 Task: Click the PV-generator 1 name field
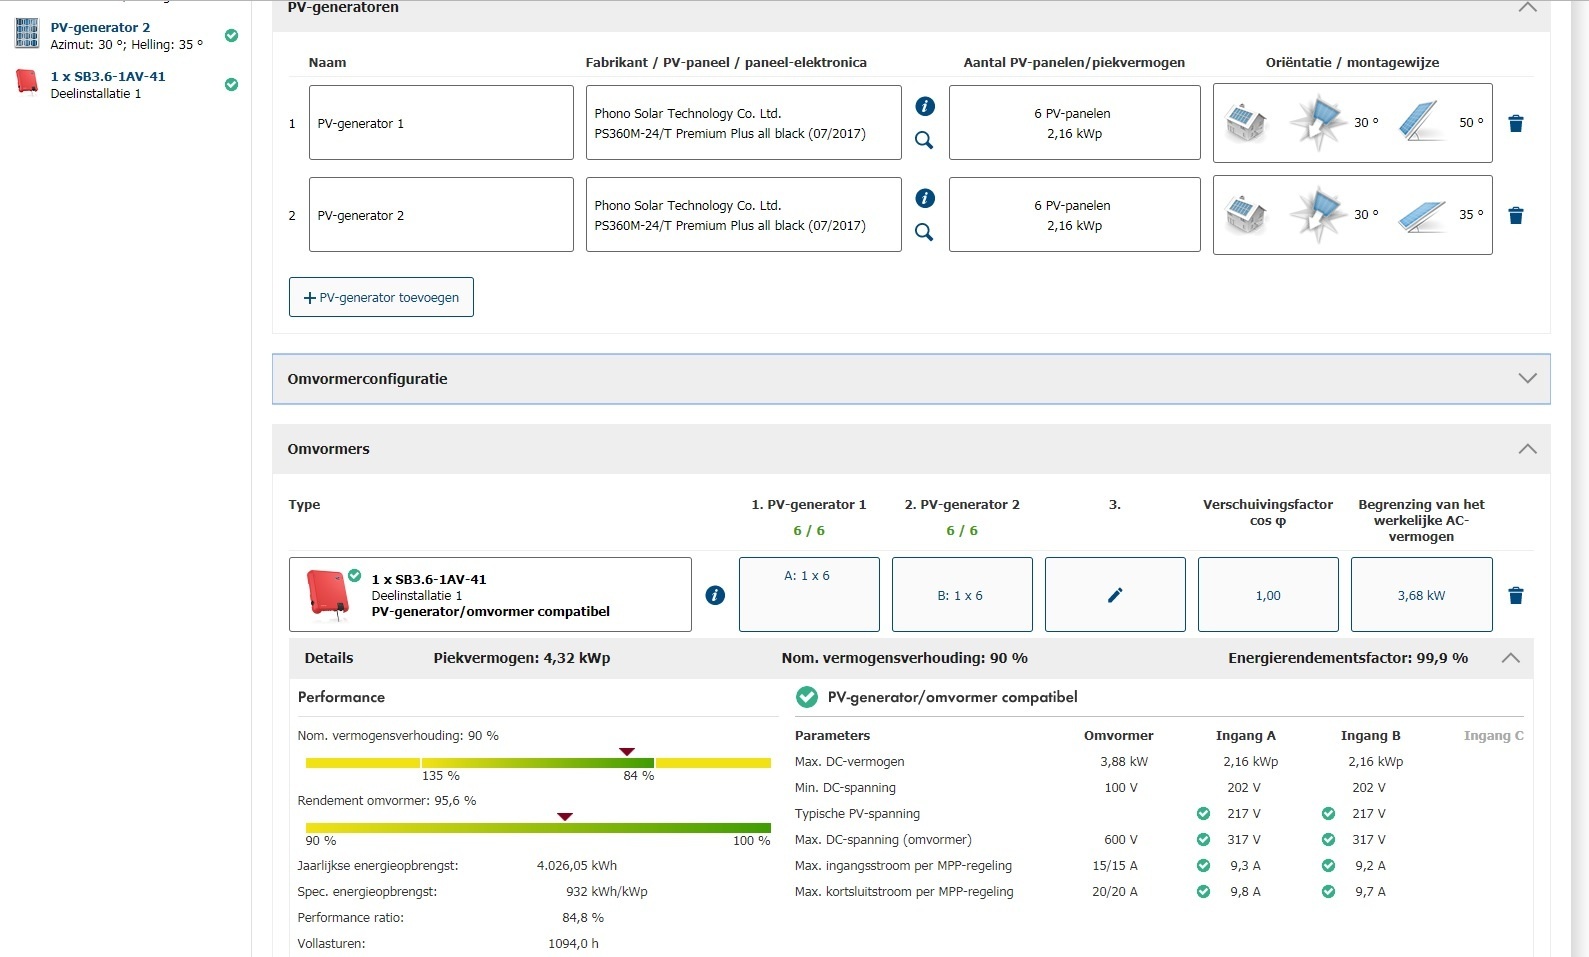[441, 123]
